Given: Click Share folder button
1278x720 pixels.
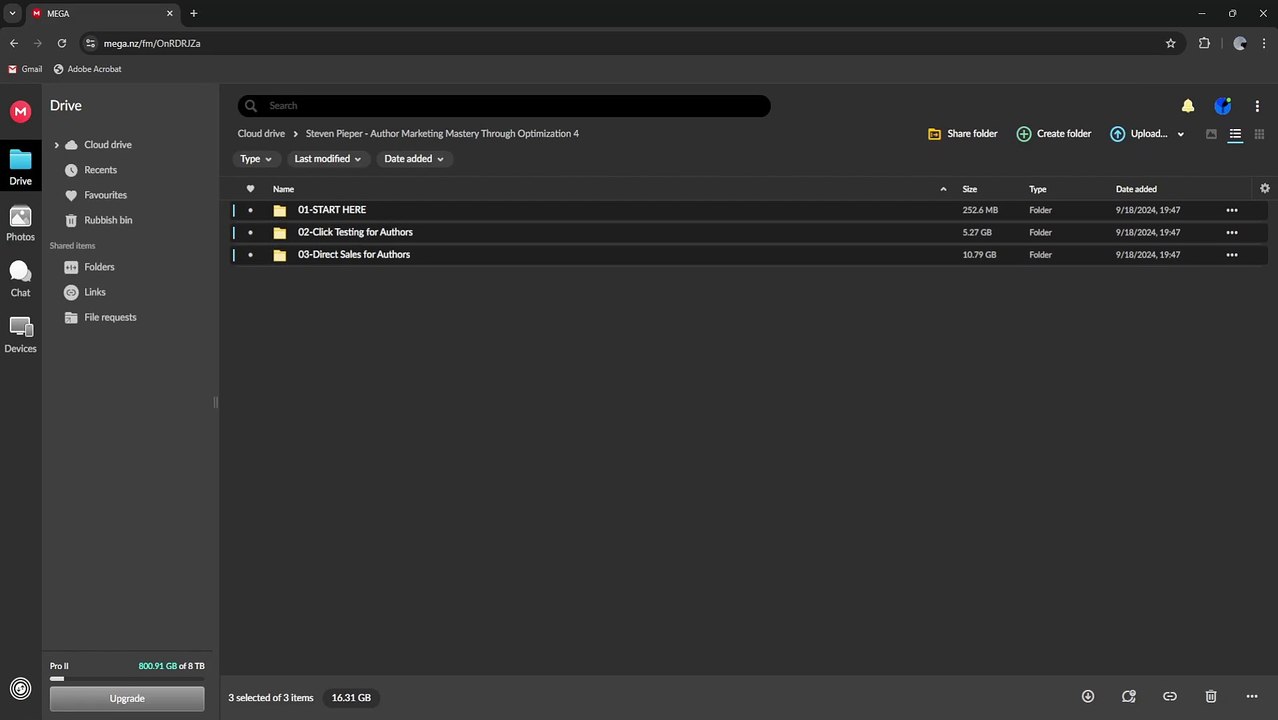Looking at the screenshot, I should [963, 134].
